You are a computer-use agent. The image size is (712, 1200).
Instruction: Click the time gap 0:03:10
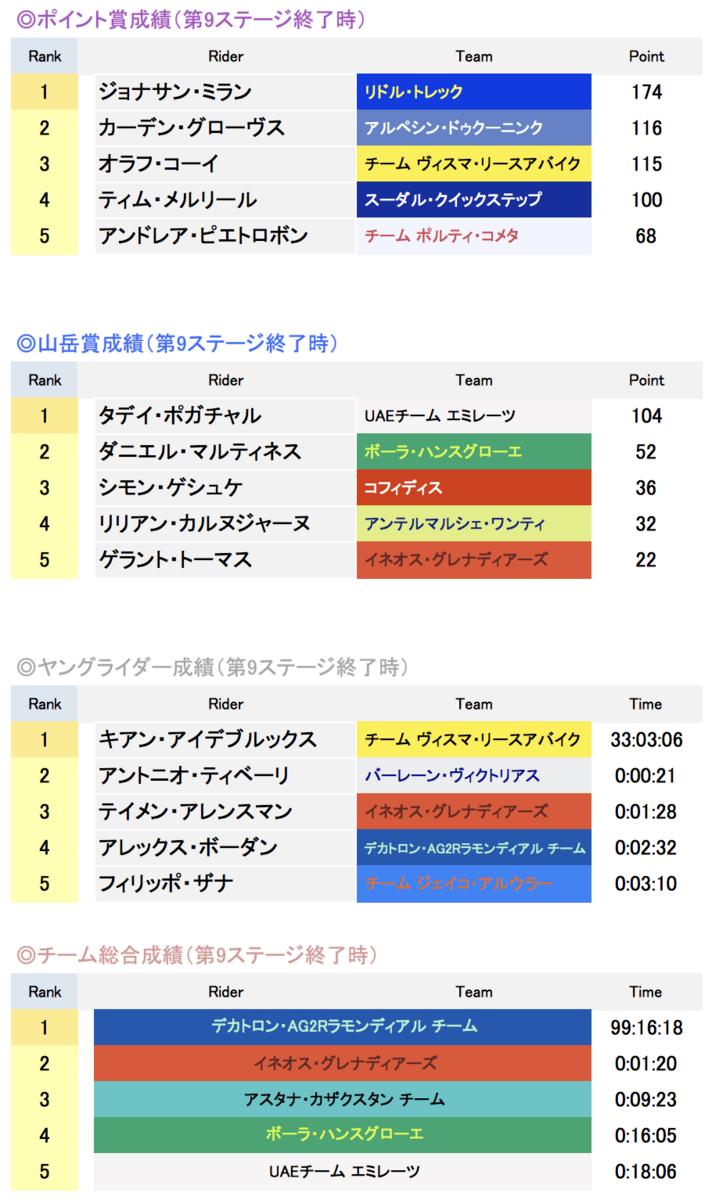point(647,884)
